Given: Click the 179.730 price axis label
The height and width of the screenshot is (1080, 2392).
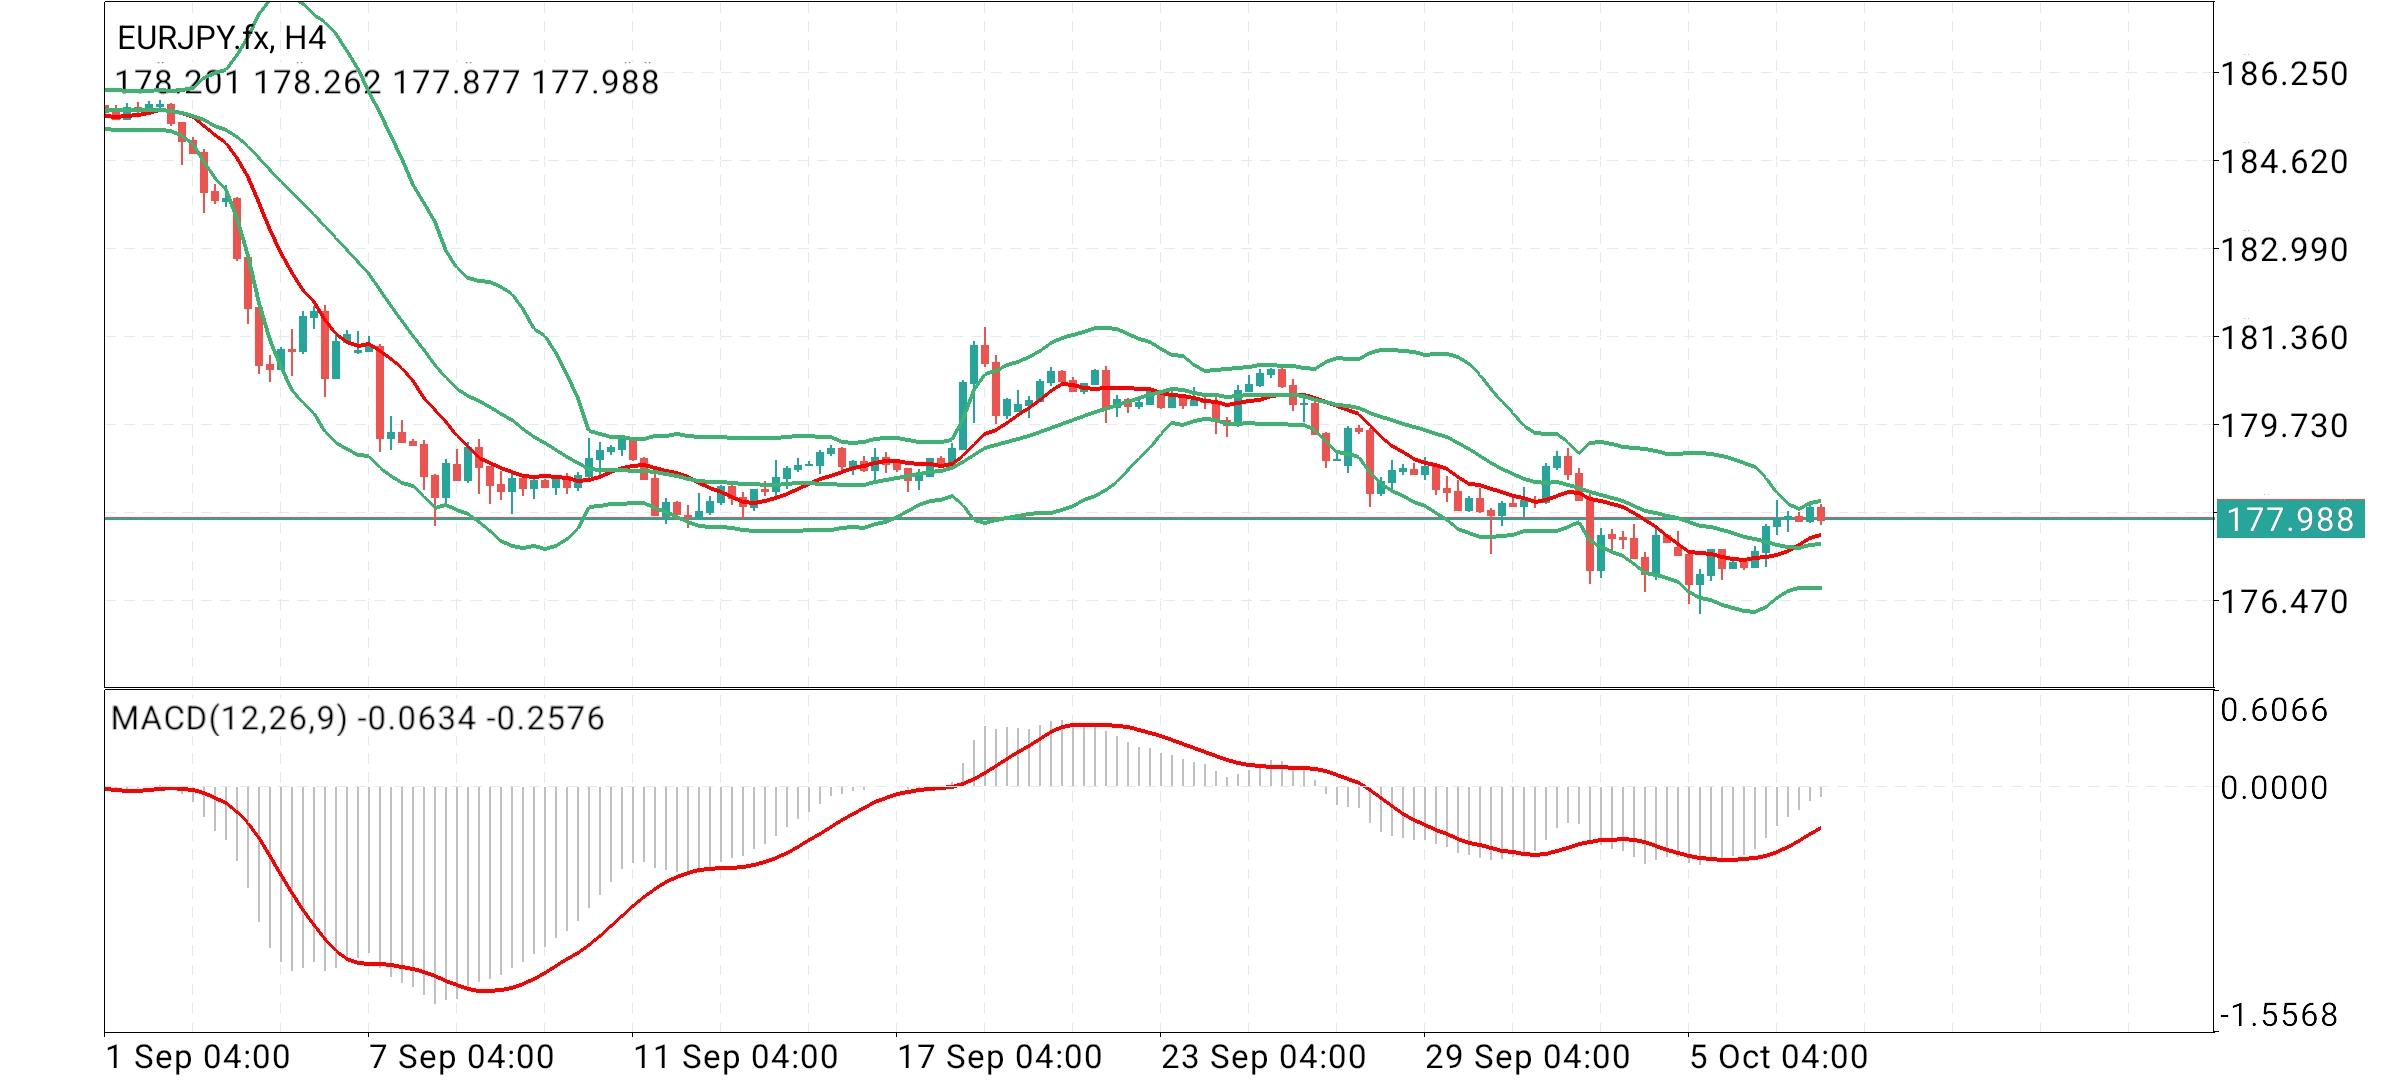Looking at the screenshot, I should click(x=2283, y=426).
